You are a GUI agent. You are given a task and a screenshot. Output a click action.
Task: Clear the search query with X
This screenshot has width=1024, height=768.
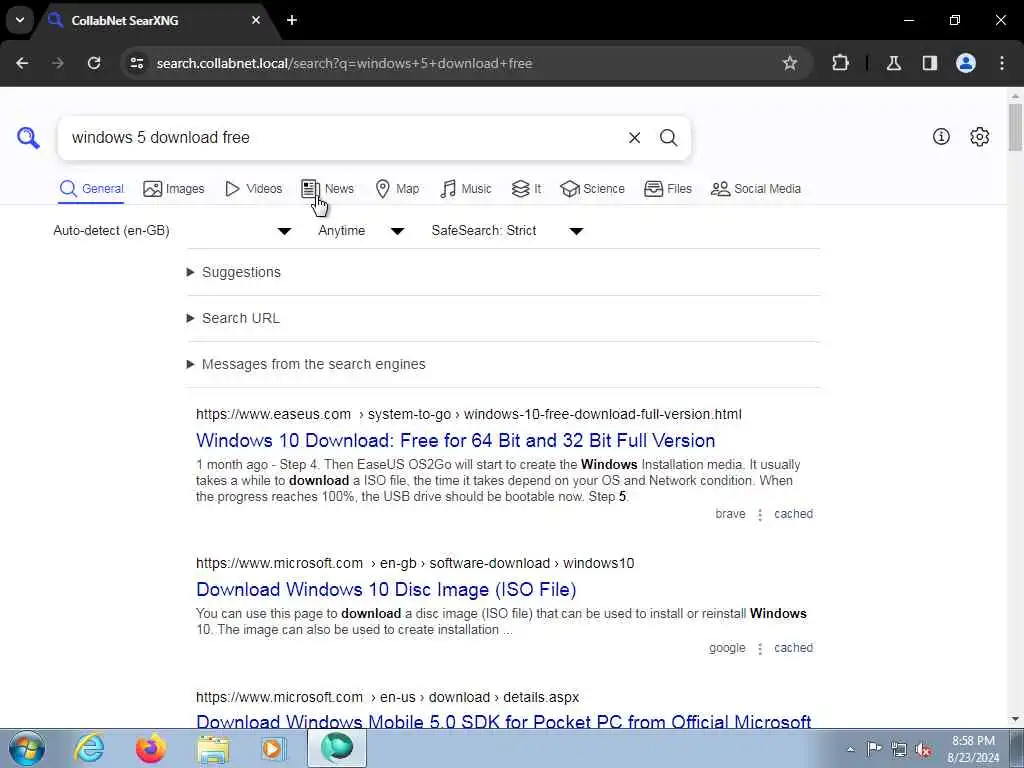(634, 138)
